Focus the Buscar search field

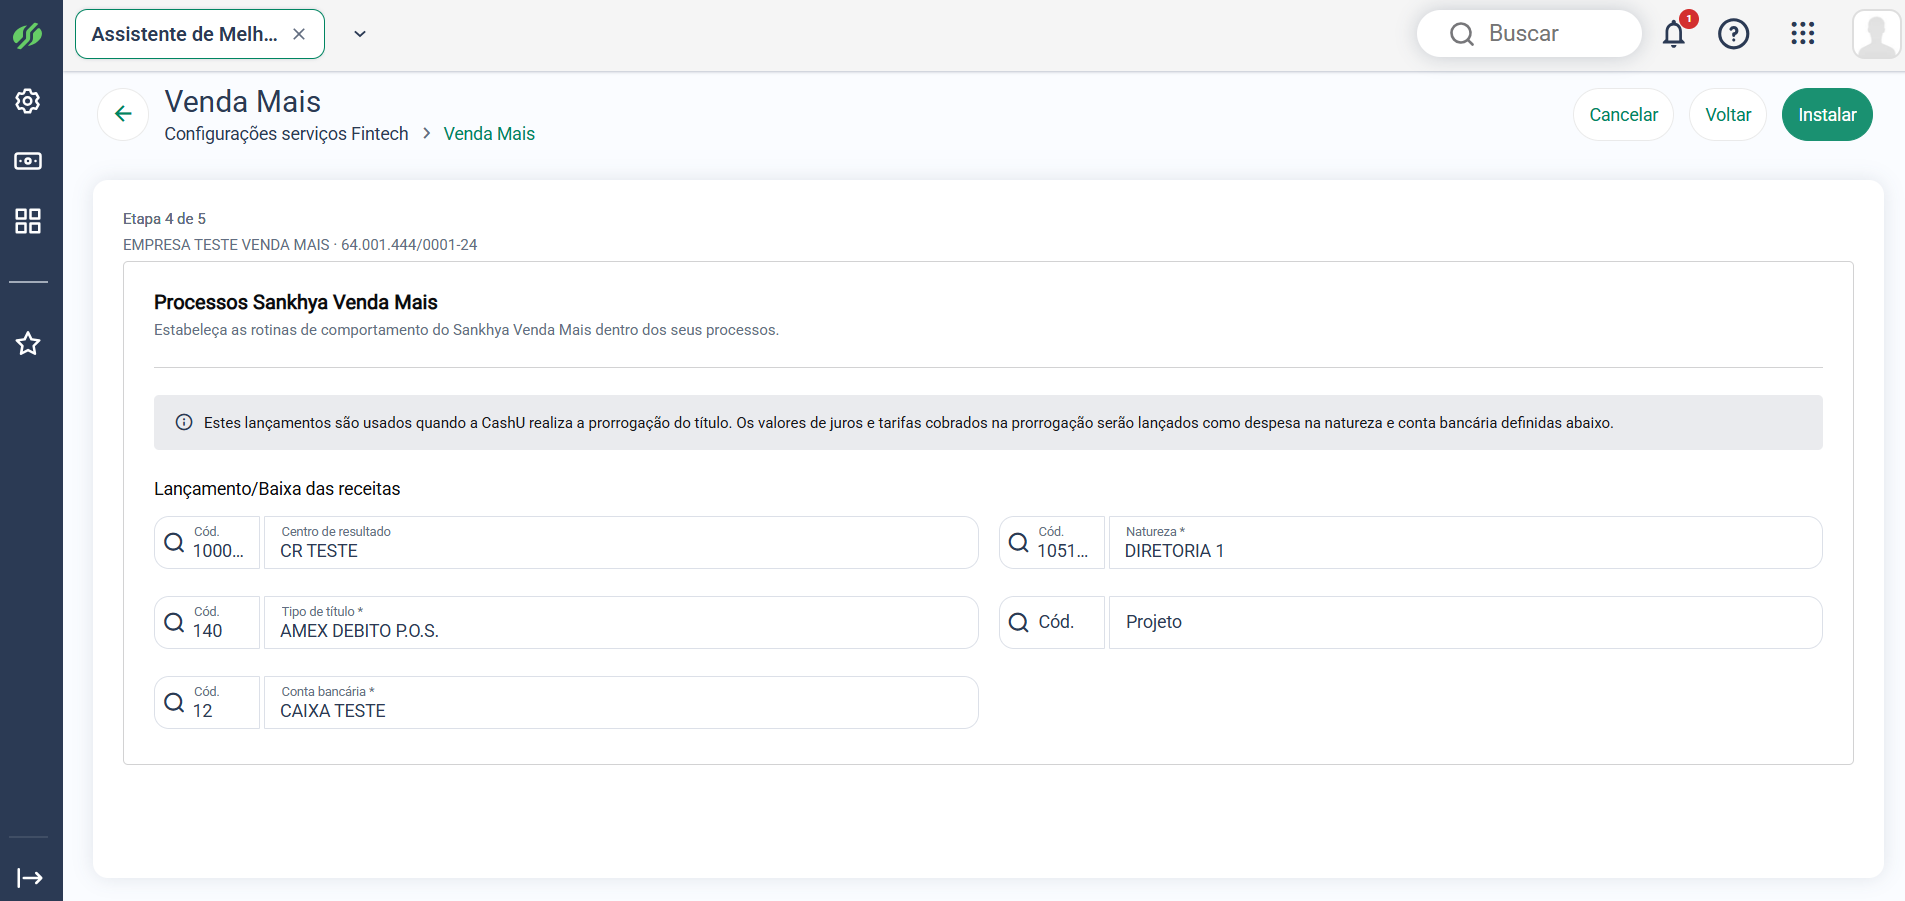point(1529,34)
